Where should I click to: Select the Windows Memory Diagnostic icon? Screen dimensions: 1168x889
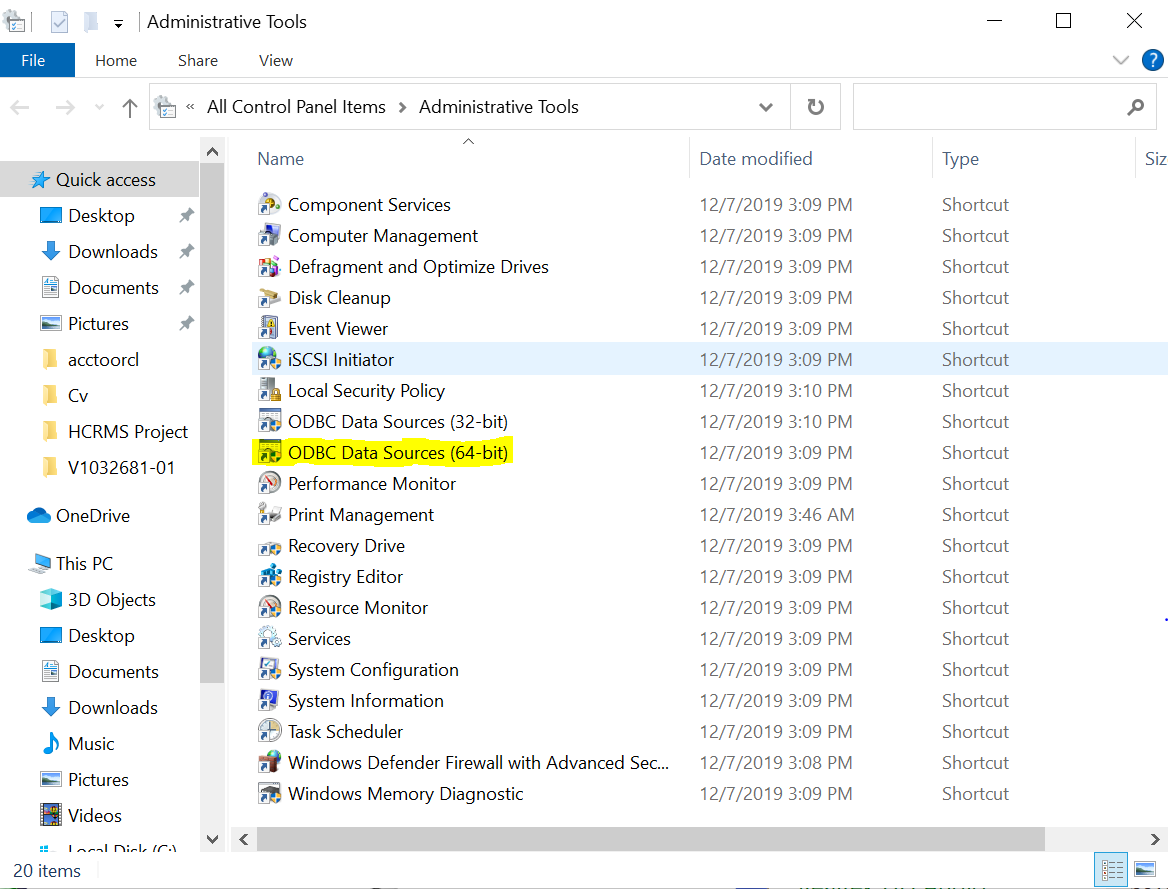269,794
